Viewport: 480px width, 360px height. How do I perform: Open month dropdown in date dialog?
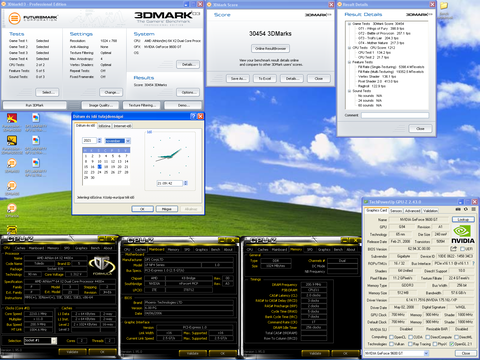[128, 141]
